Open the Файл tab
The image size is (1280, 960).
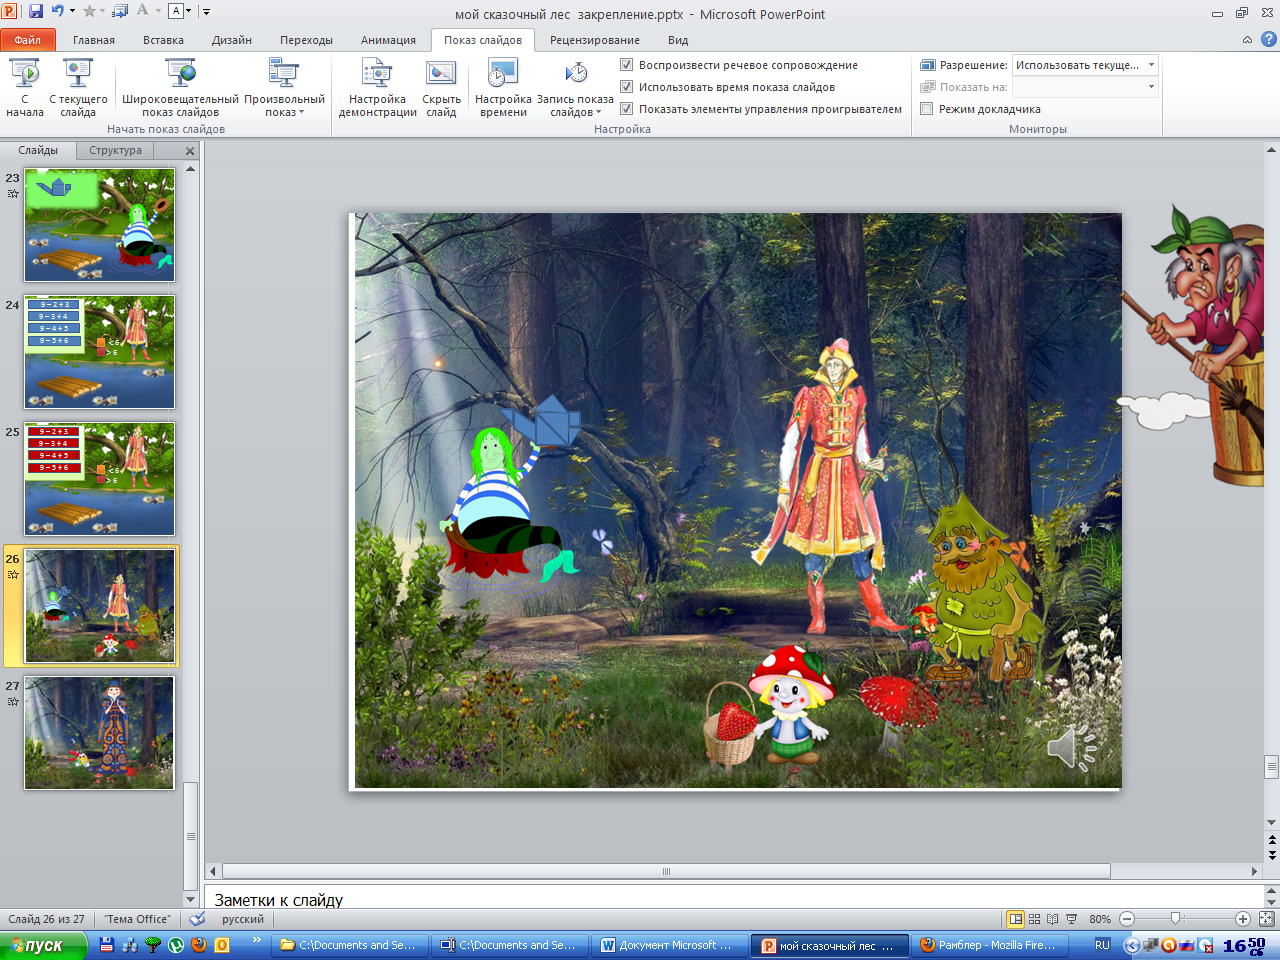(x=28, y=40)
